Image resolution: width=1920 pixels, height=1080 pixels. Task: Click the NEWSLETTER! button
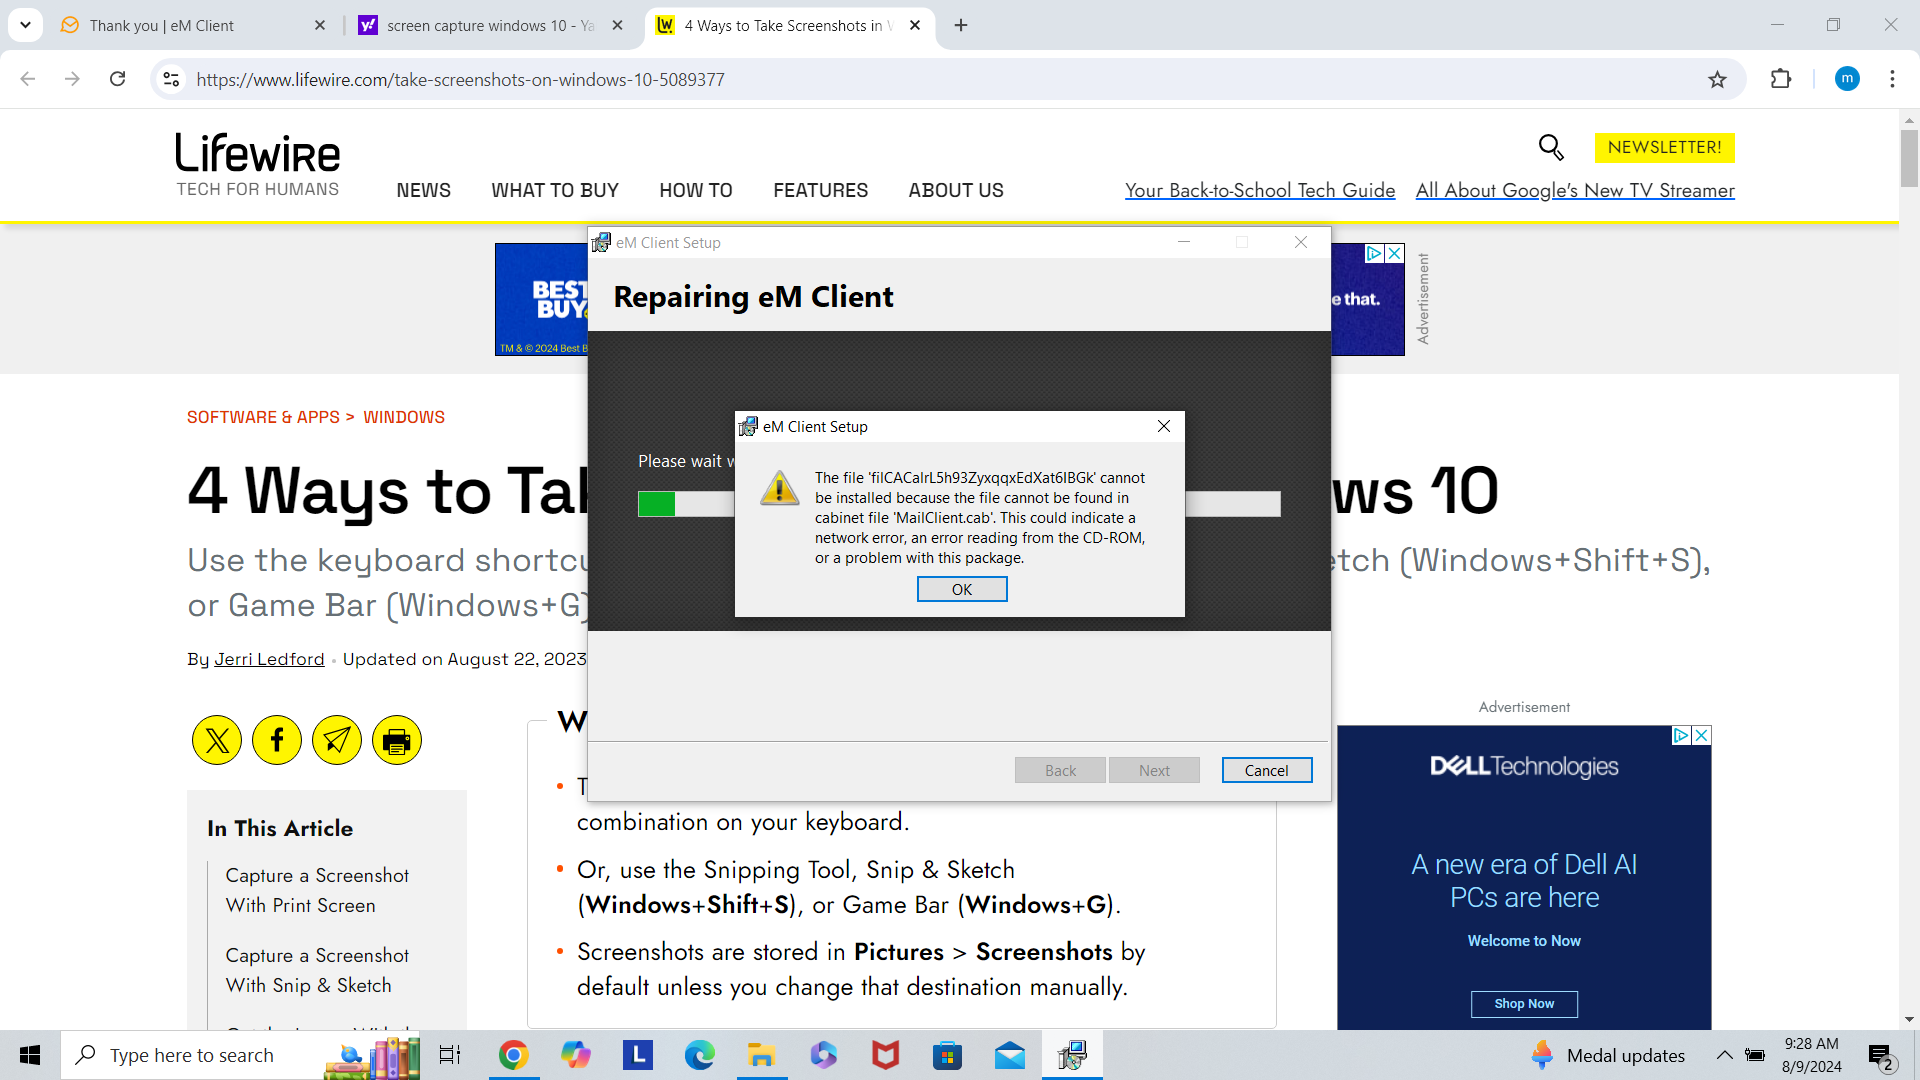pos(1664,147)
